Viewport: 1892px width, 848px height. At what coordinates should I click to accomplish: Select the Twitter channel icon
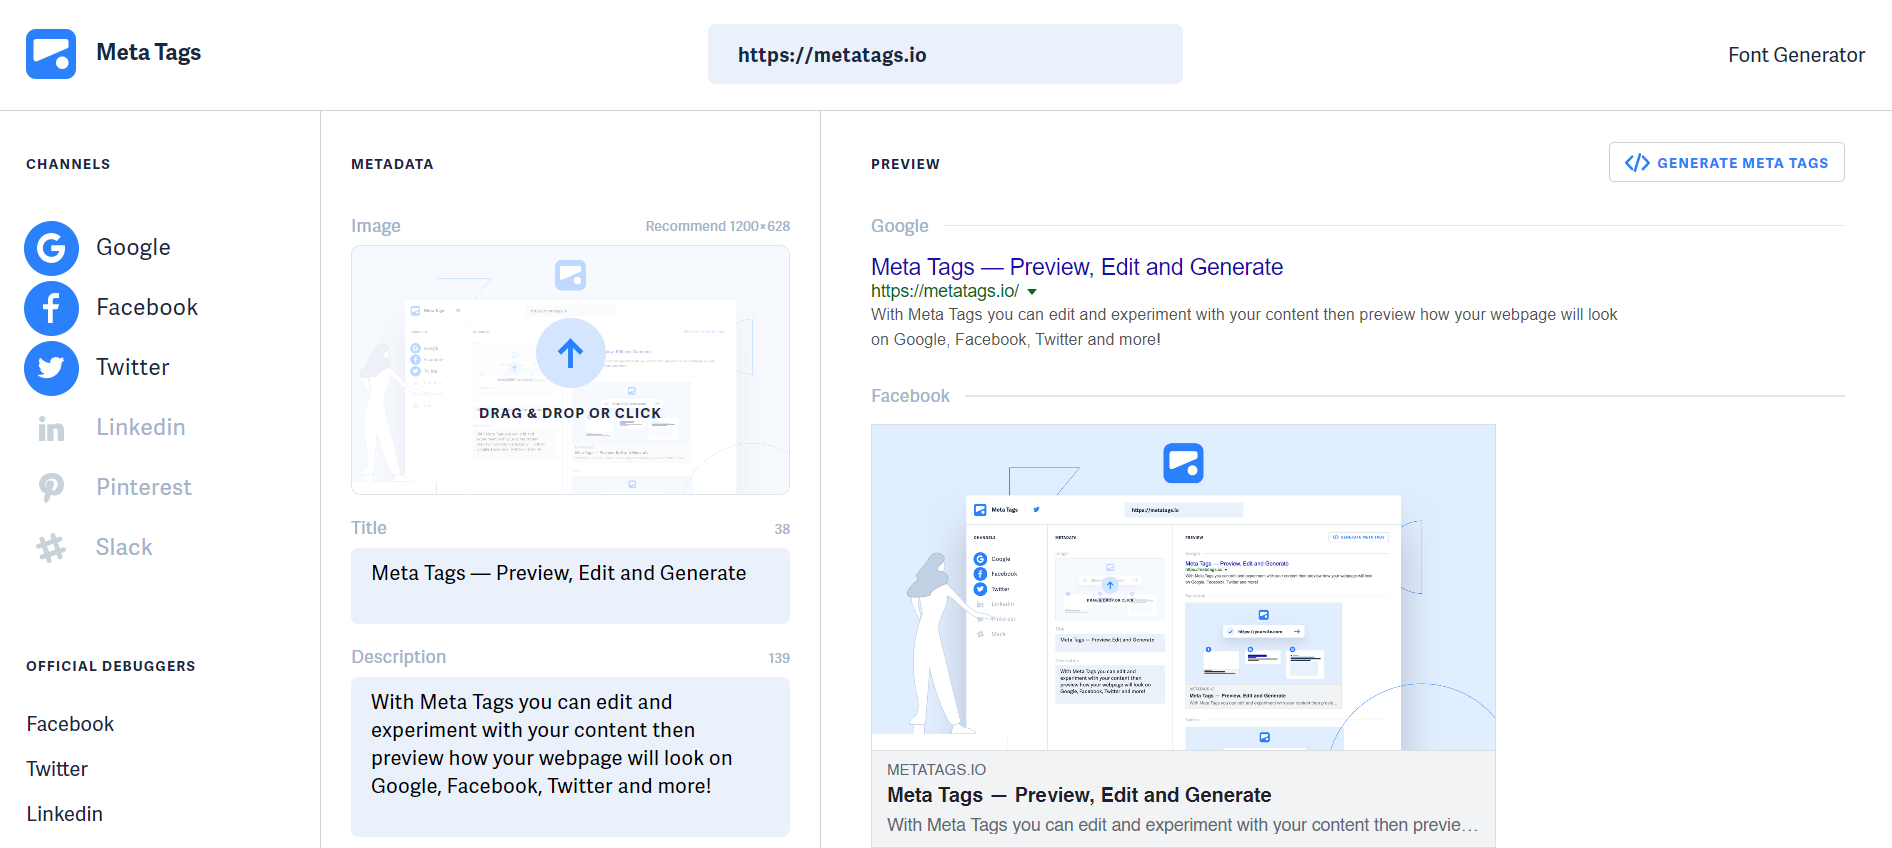point(51,368)
